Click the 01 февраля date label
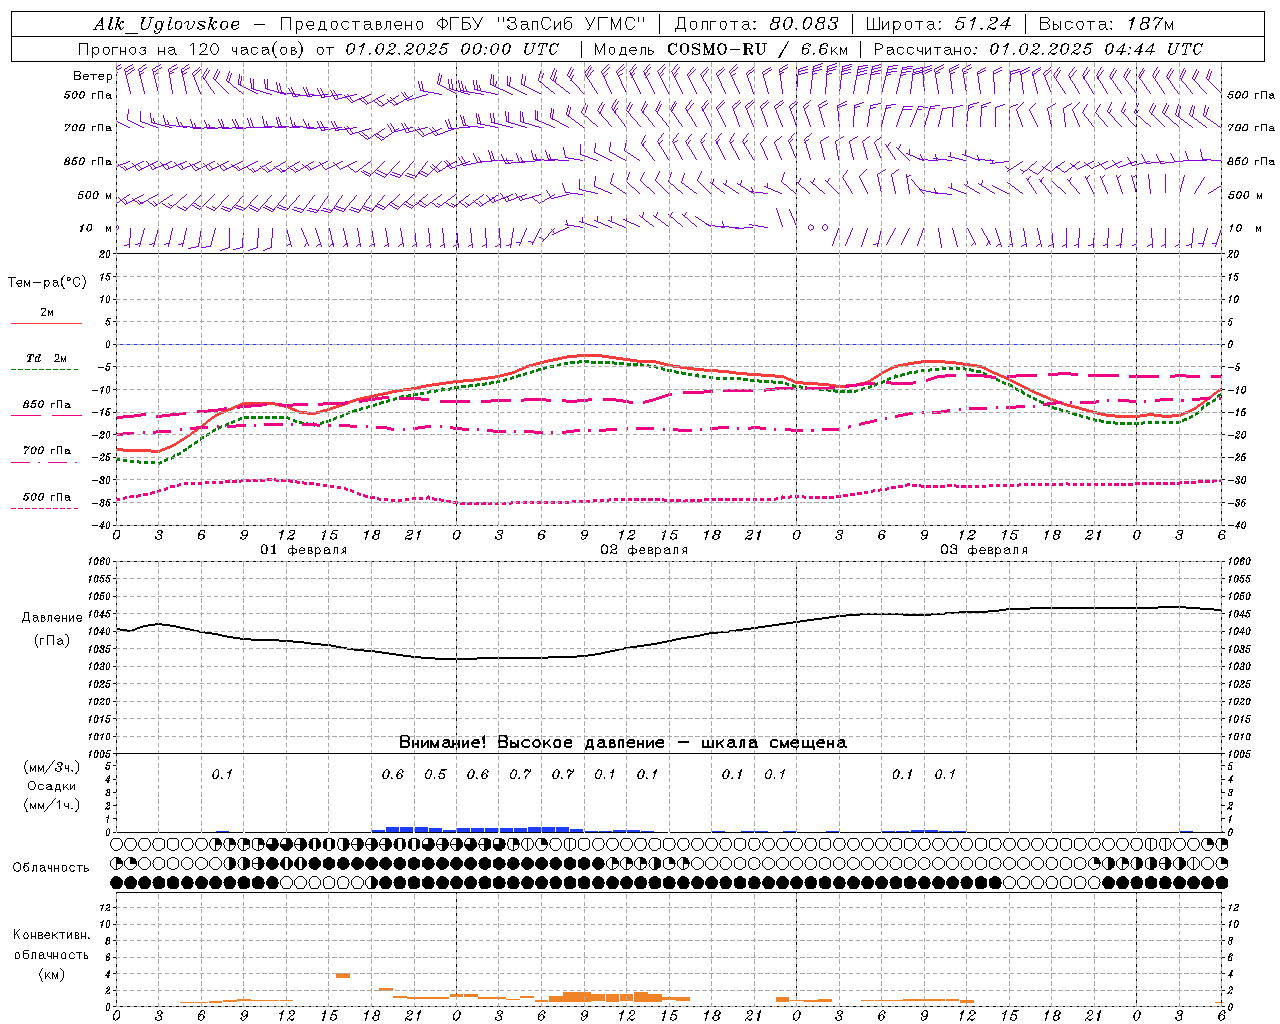Screen dimensions: 1280x1024 (304, 550)
